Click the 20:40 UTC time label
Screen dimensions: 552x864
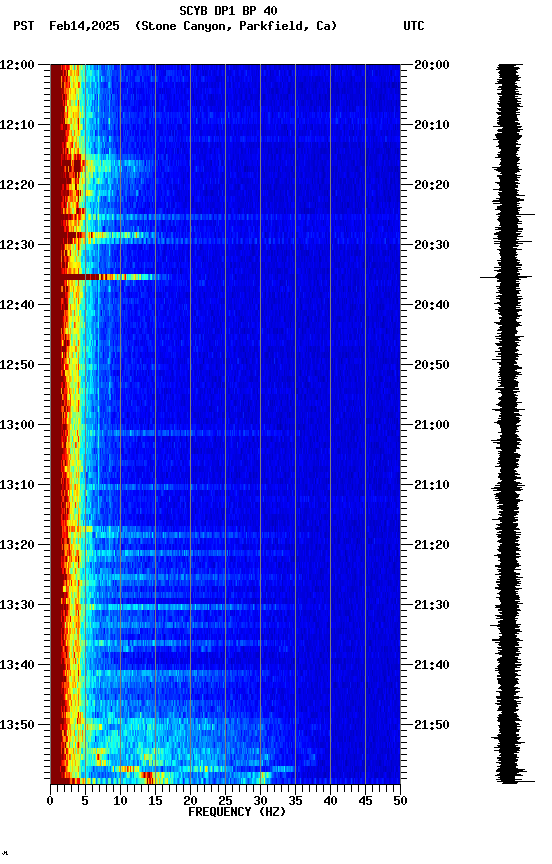432,305
